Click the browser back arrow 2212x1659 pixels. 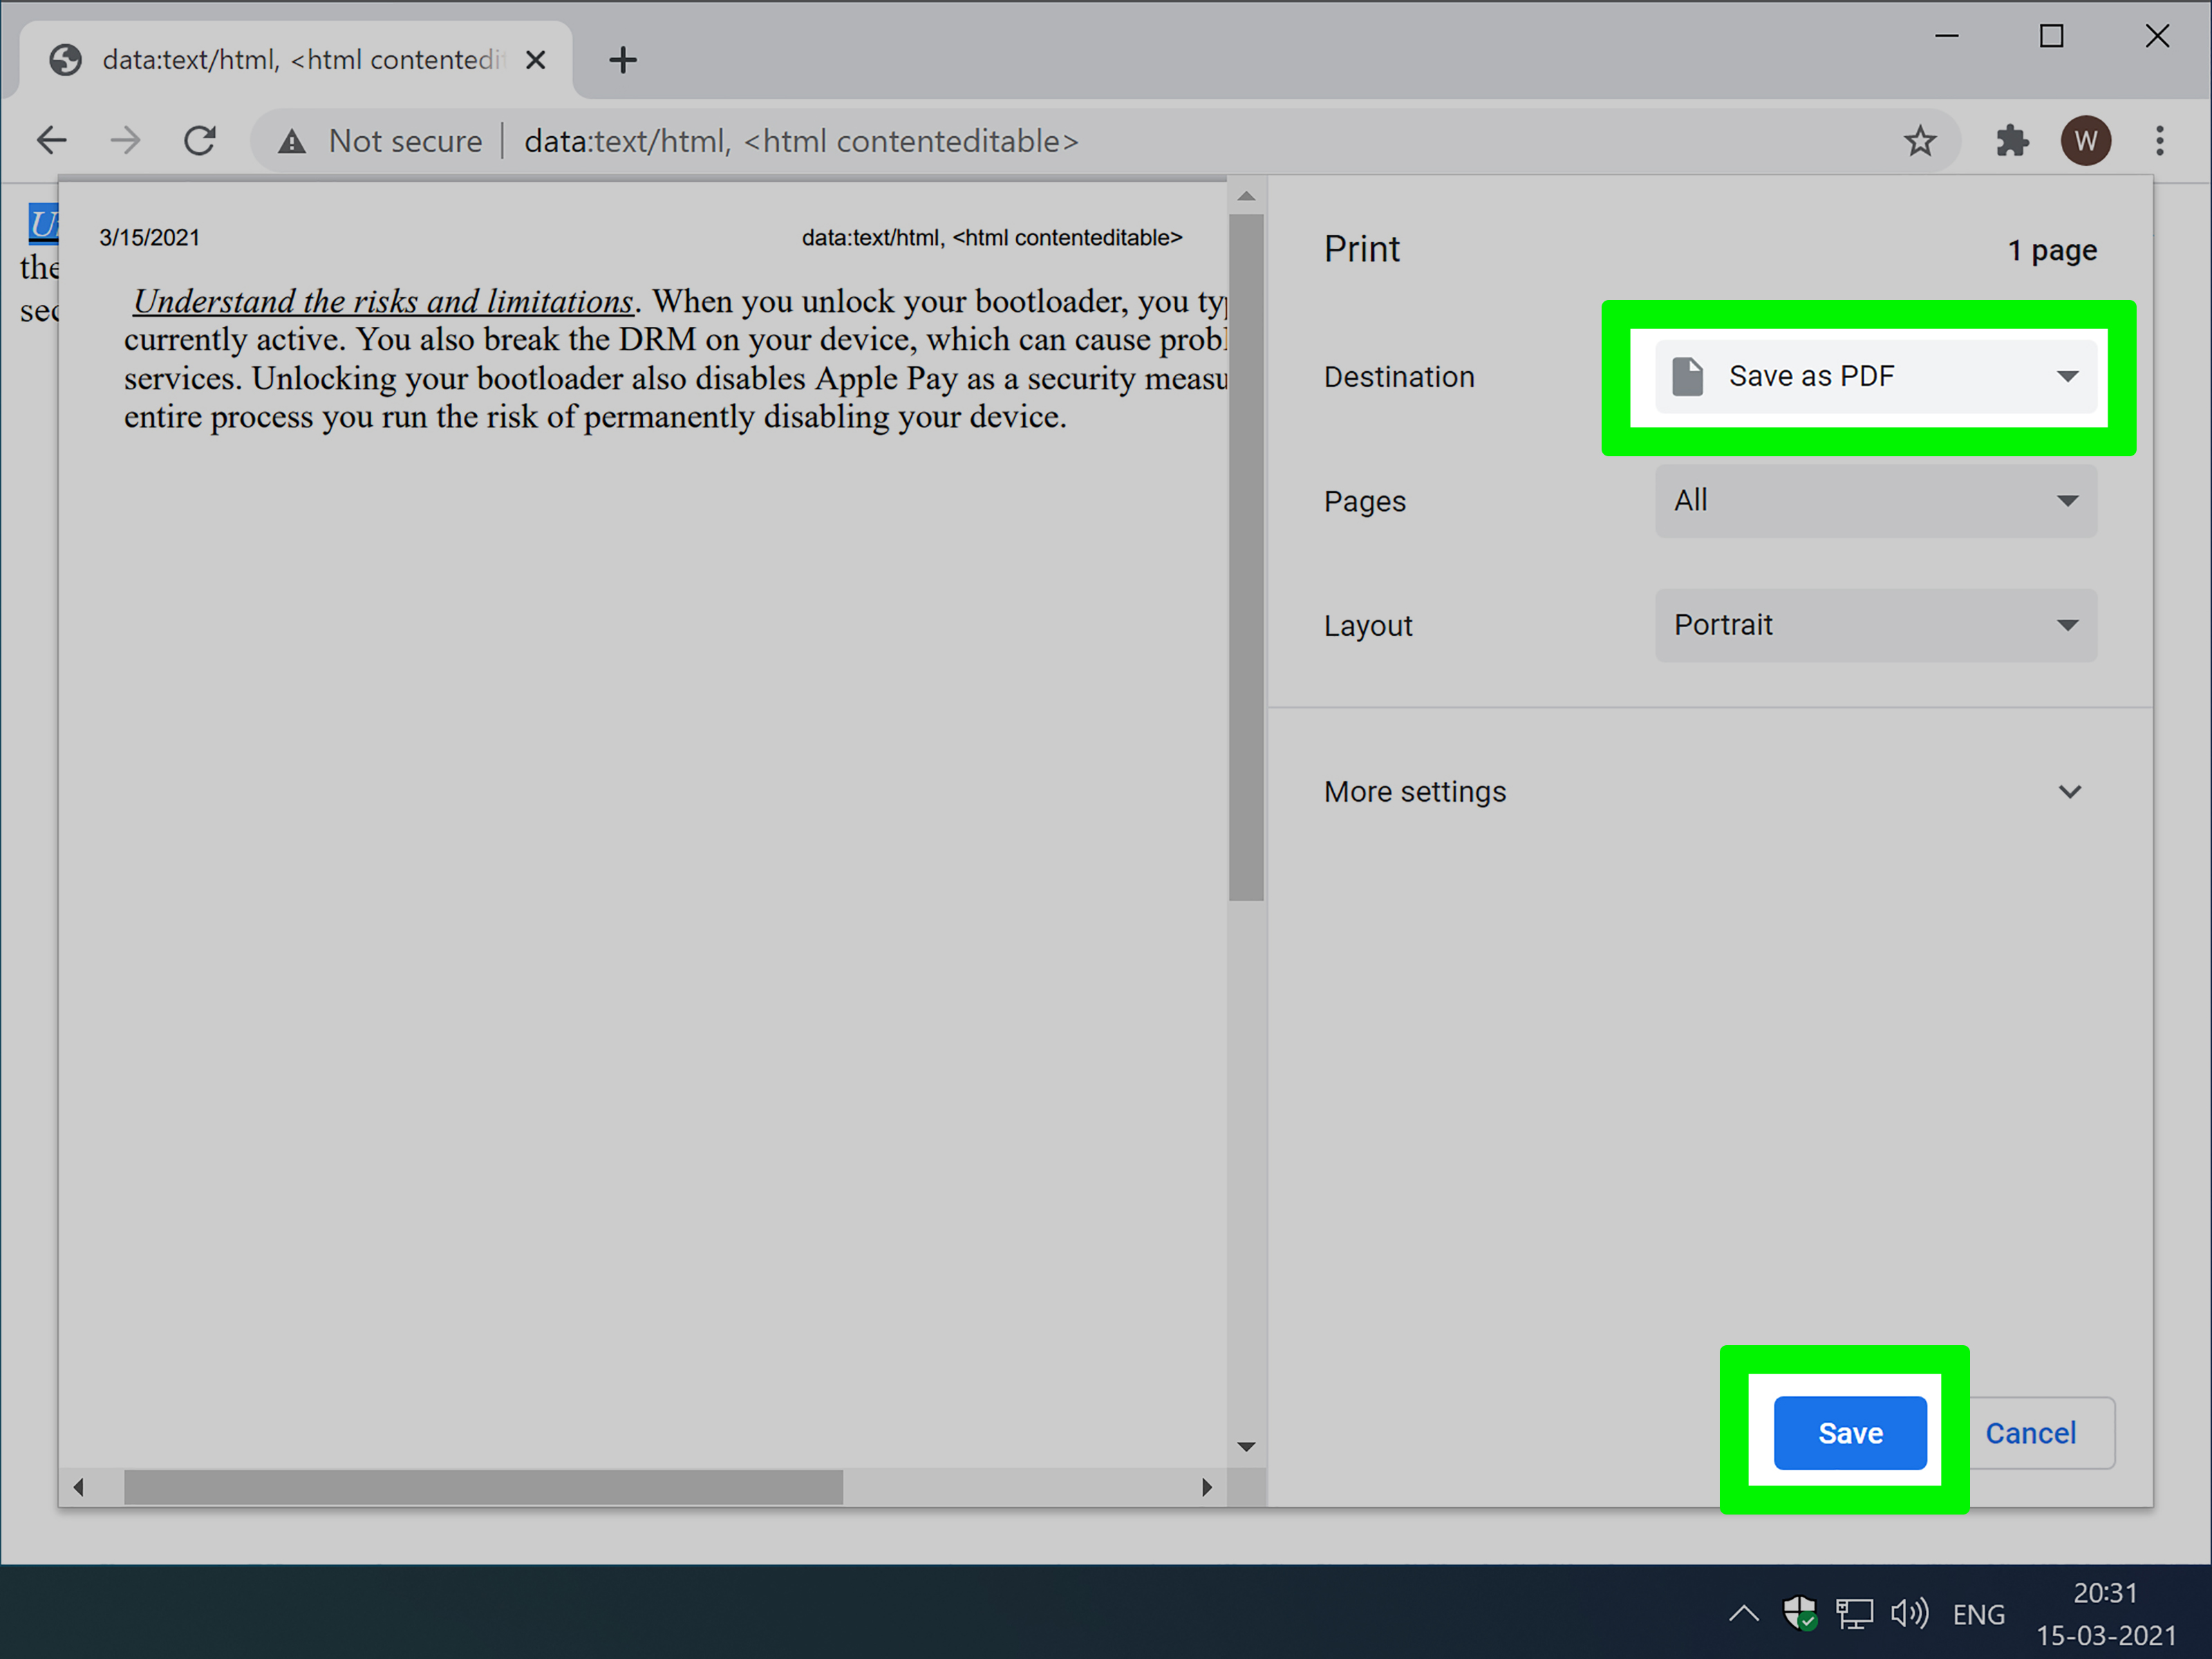52,141
